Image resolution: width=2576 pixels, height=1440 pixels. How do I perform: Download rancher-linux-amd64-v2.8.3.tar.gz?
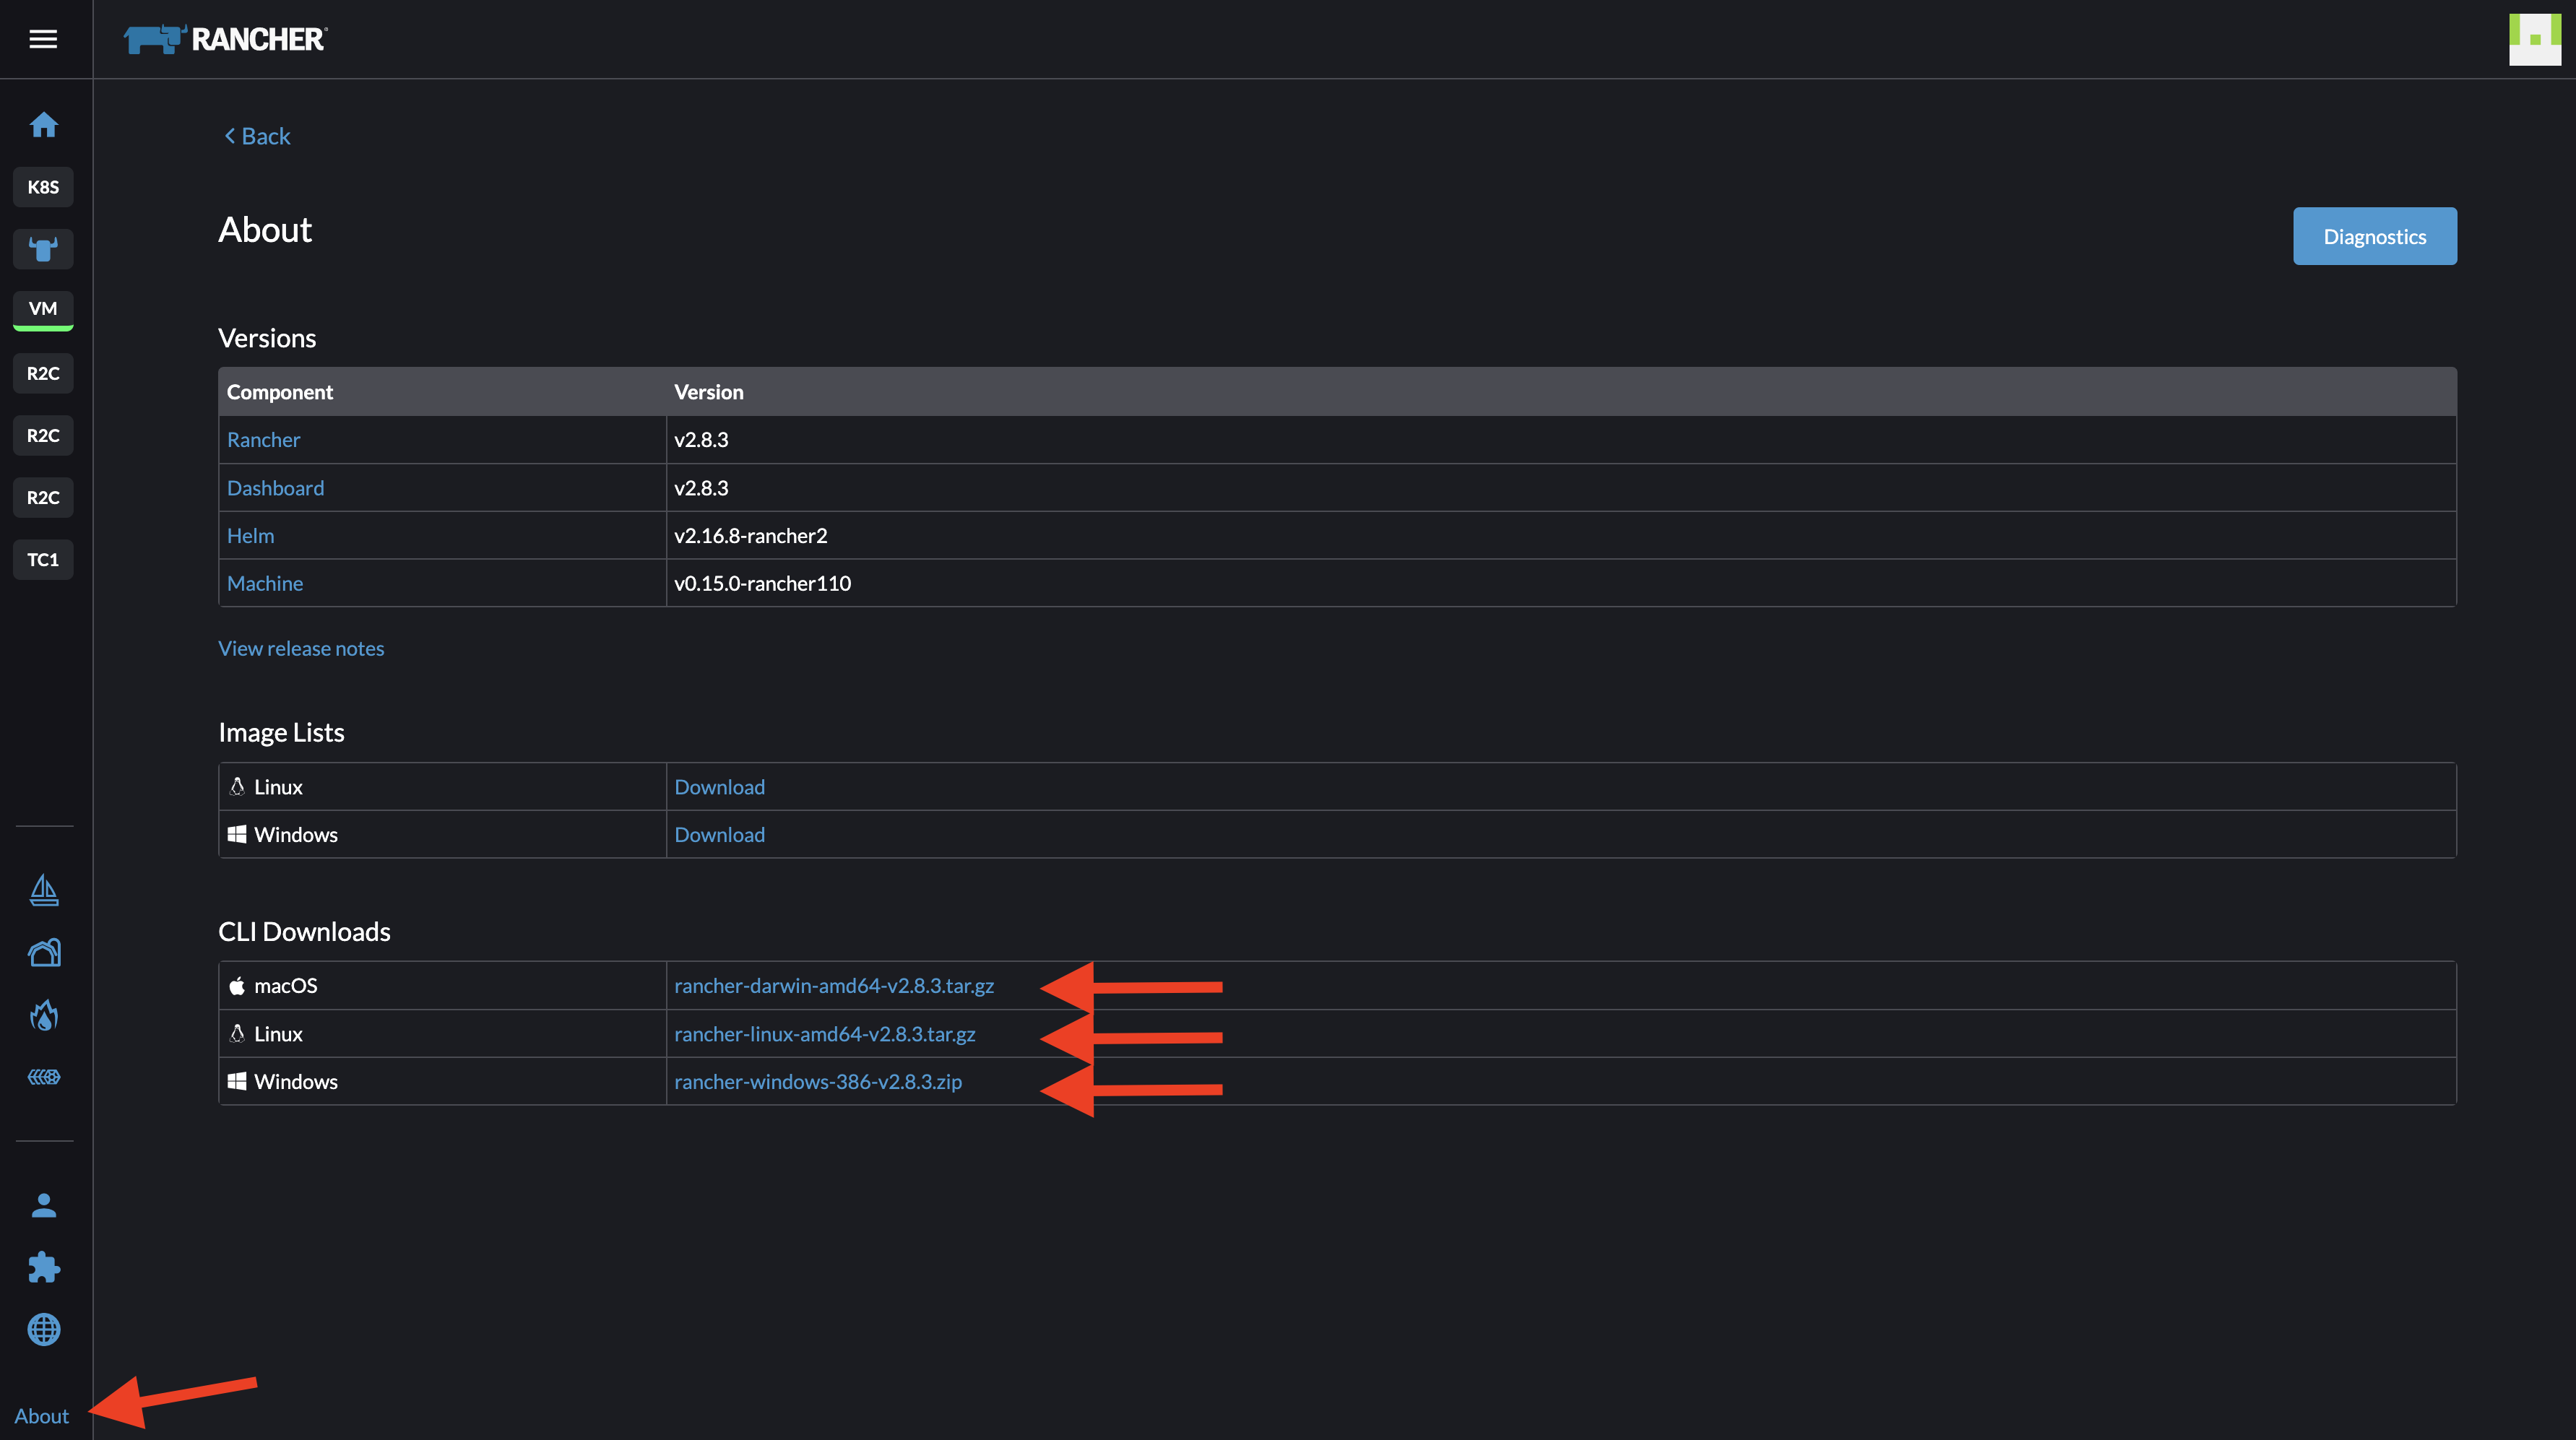824,1034
